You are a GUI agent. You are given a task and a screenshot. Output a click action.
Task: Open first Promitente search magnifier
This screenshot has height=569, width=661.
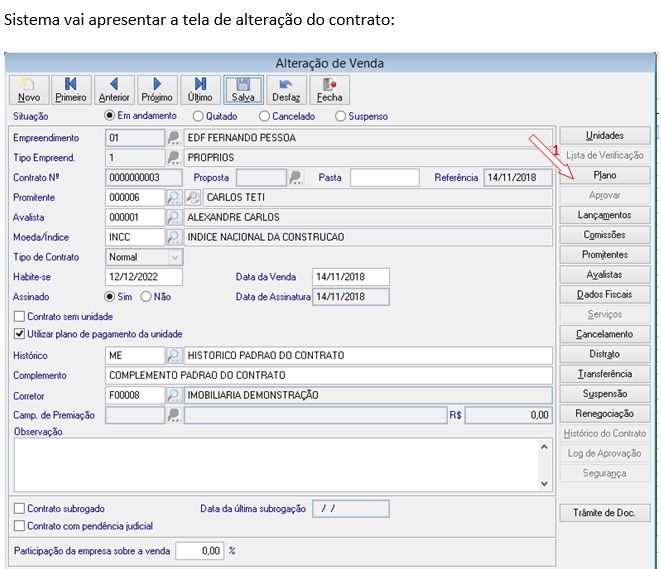pos(174,197)
